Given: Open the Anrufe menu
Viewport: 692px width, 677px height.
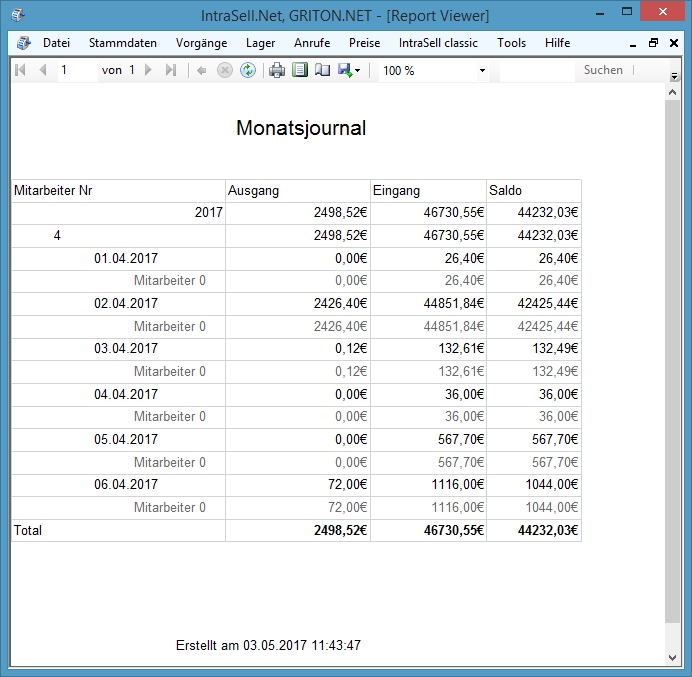Looking at the screenshot, I should 312,43.
